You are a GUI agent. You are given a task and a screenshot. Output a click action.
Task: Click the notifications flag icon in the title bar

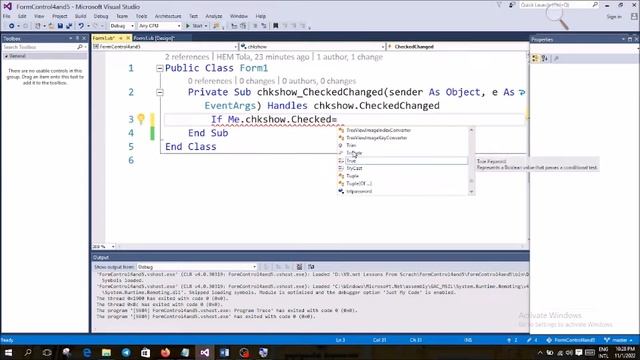(x=499, y=5)
